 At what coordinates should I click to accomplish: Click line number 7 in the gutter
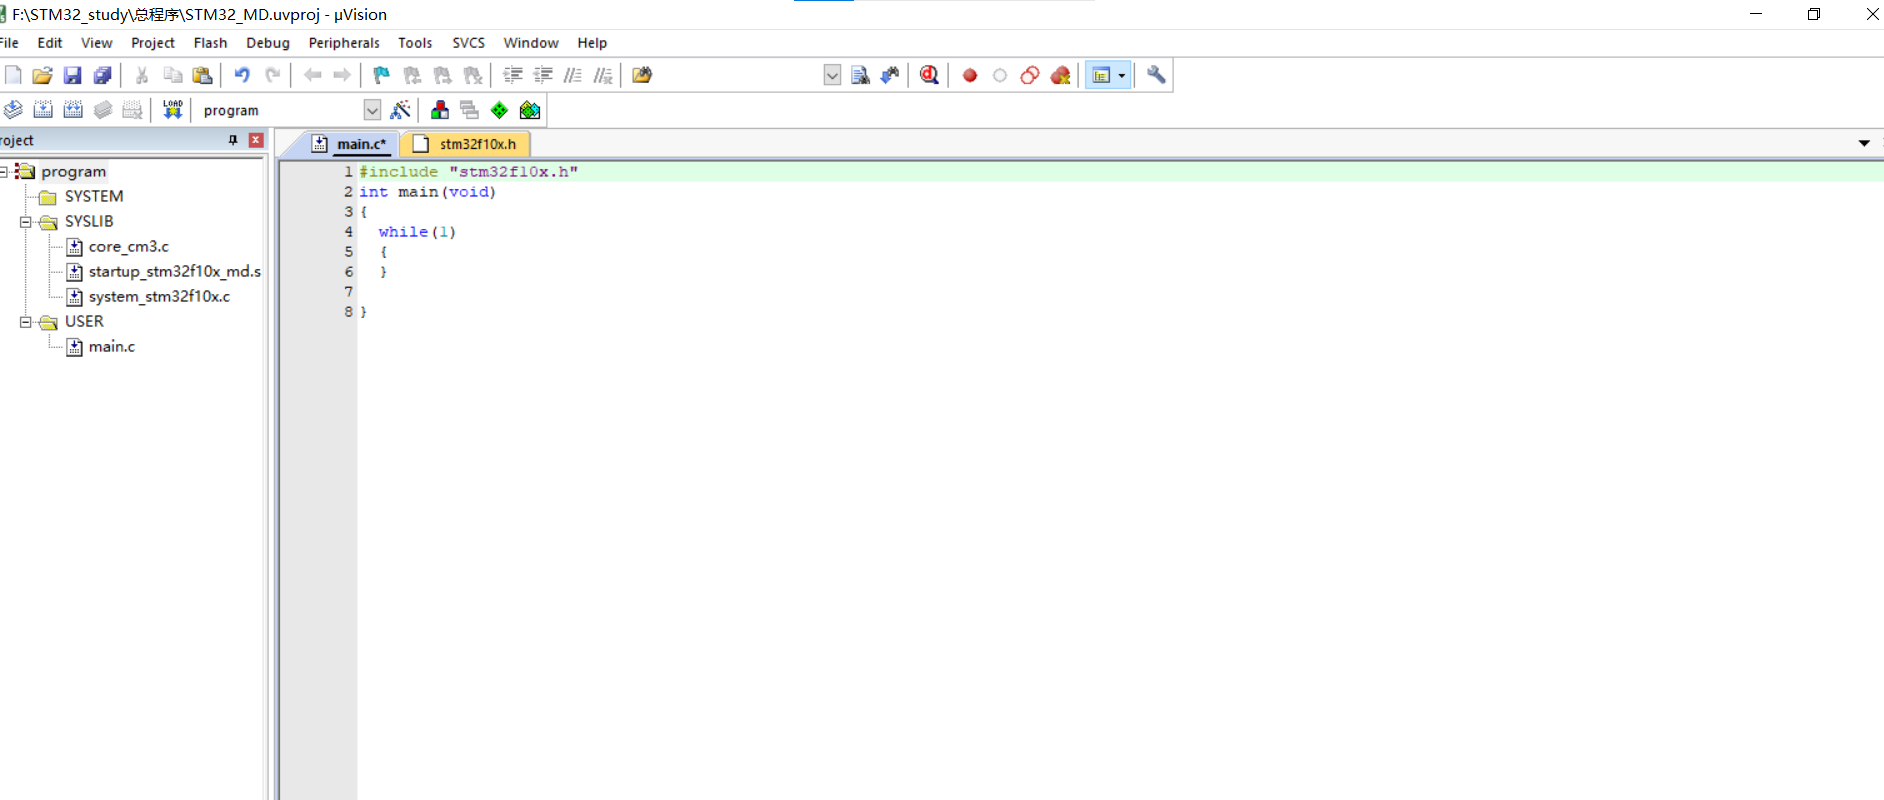click(348, 292)
